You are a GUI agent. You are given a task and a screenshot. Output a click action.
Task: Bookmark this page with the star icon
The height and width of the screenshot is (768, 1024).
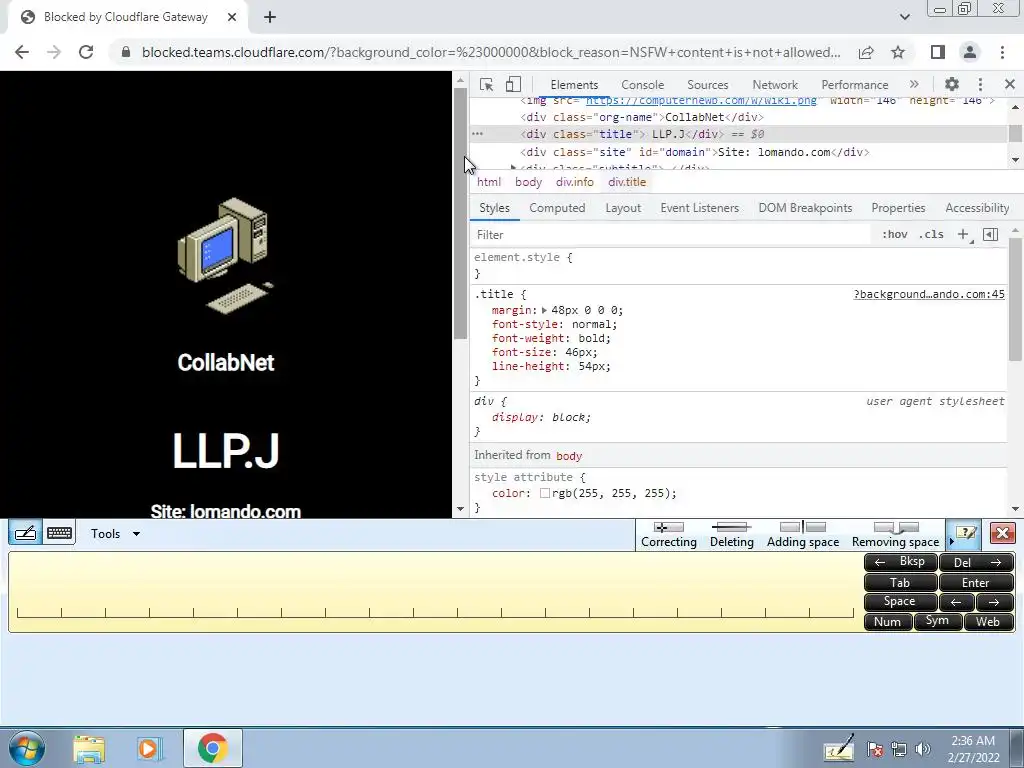click(898, 52)
